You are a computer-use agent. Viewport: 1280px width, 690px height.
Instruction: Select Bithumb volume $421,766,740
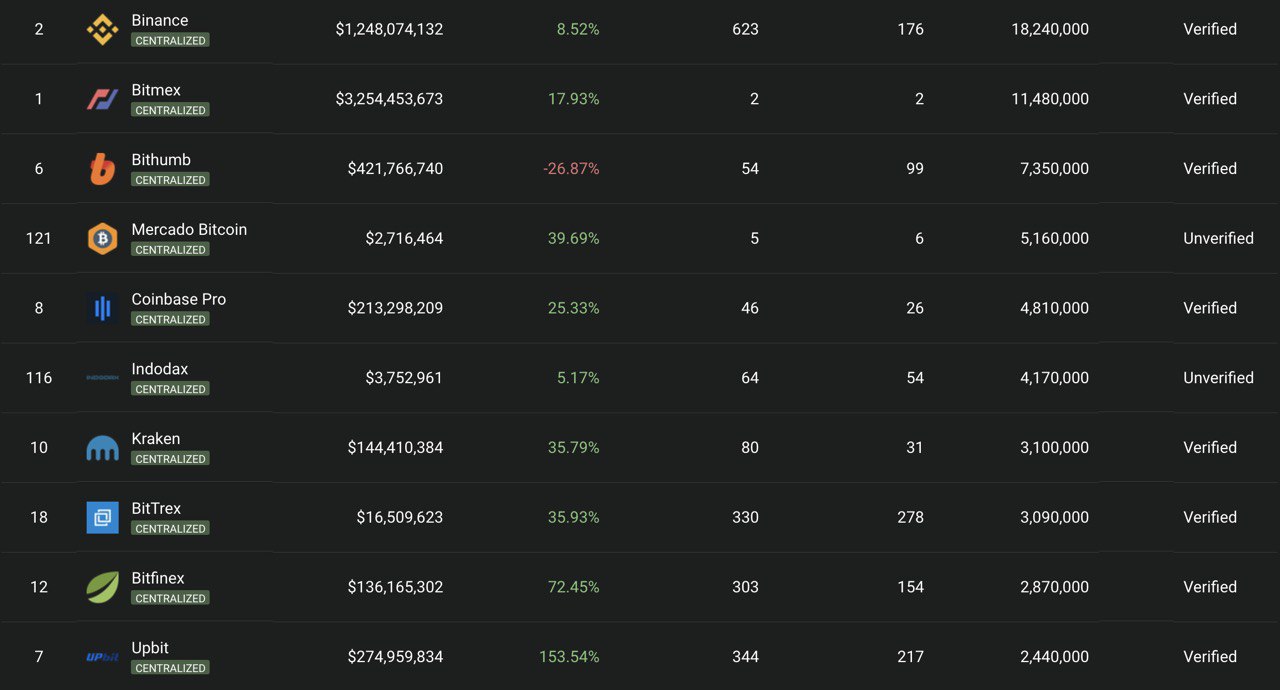pyautogui.click(x=395, y=169)
